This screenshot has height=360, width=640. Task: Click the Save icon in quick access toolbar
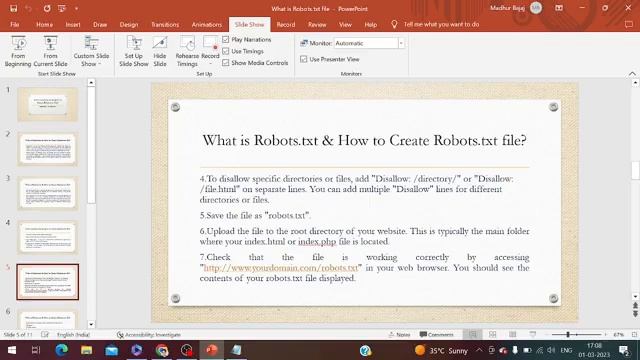point(13,8)
